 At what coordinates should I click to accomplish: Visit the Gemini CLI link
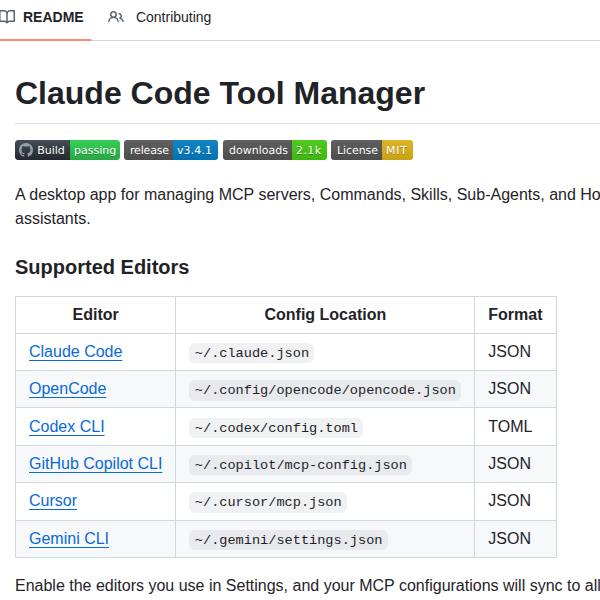tap(69, 538)
